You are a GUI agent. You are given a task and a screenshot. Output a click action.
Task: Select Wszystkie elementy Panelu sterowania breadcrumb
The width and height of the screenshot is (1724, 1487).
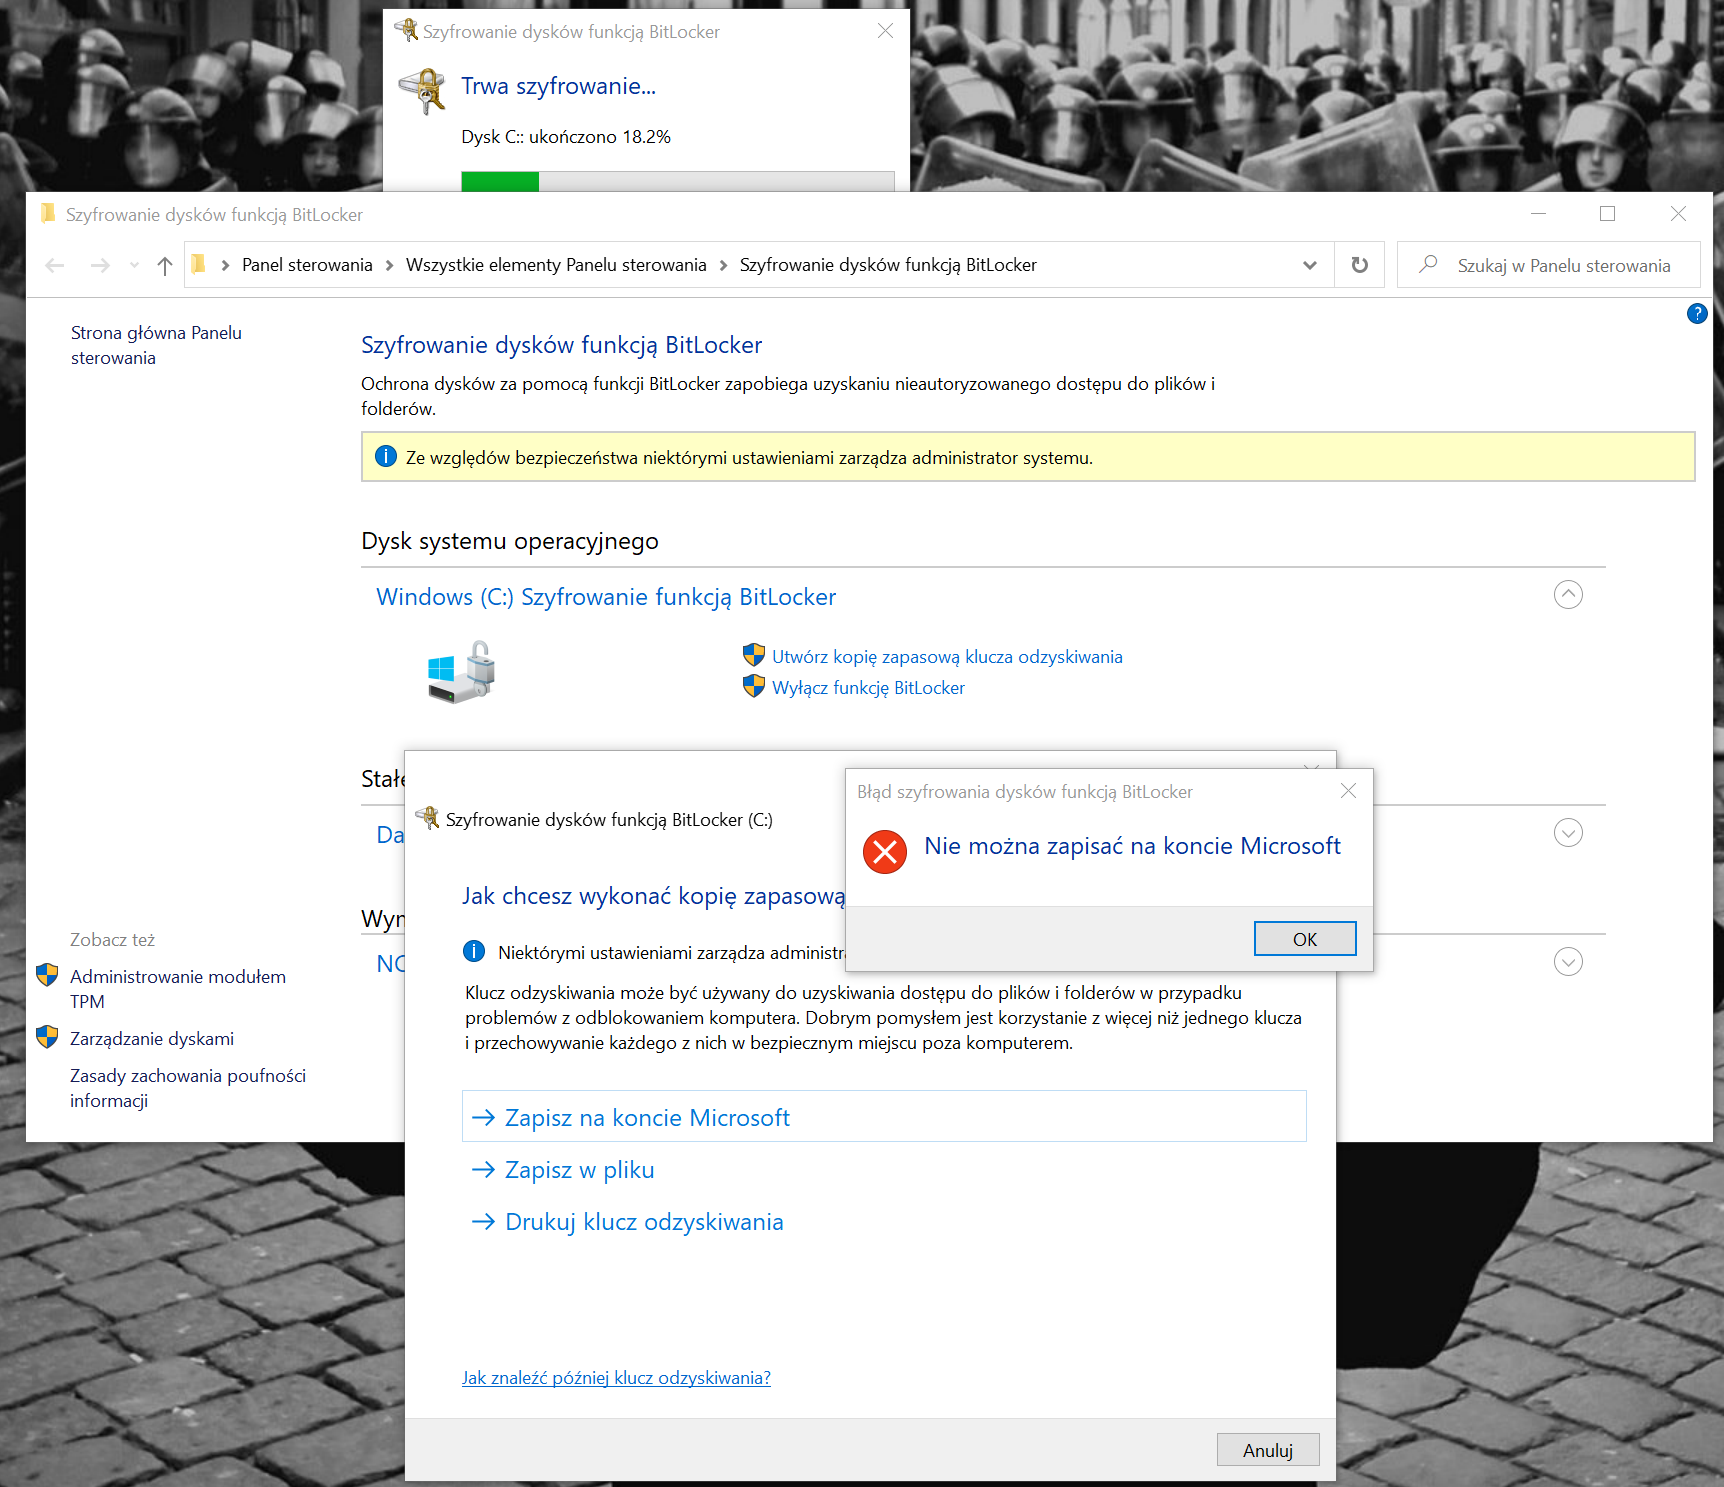click(x=556, y=265)
